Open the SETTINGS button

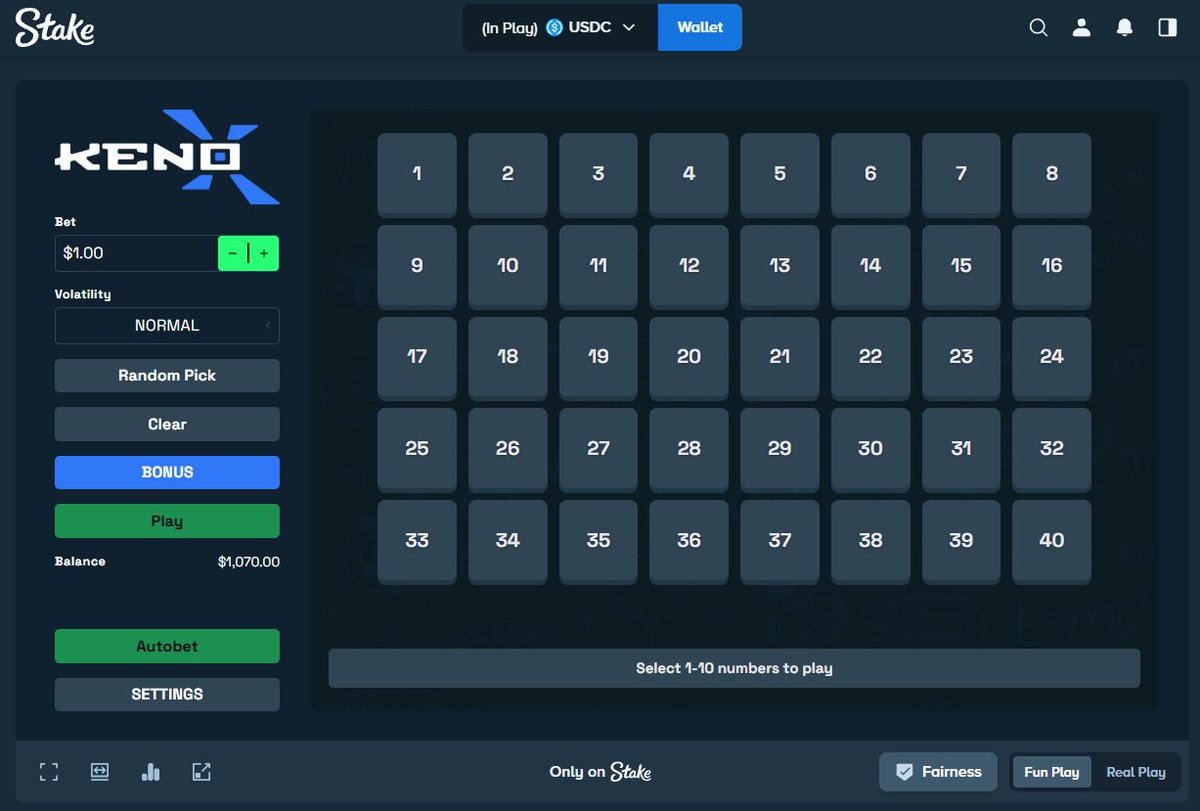click(167, 694)
